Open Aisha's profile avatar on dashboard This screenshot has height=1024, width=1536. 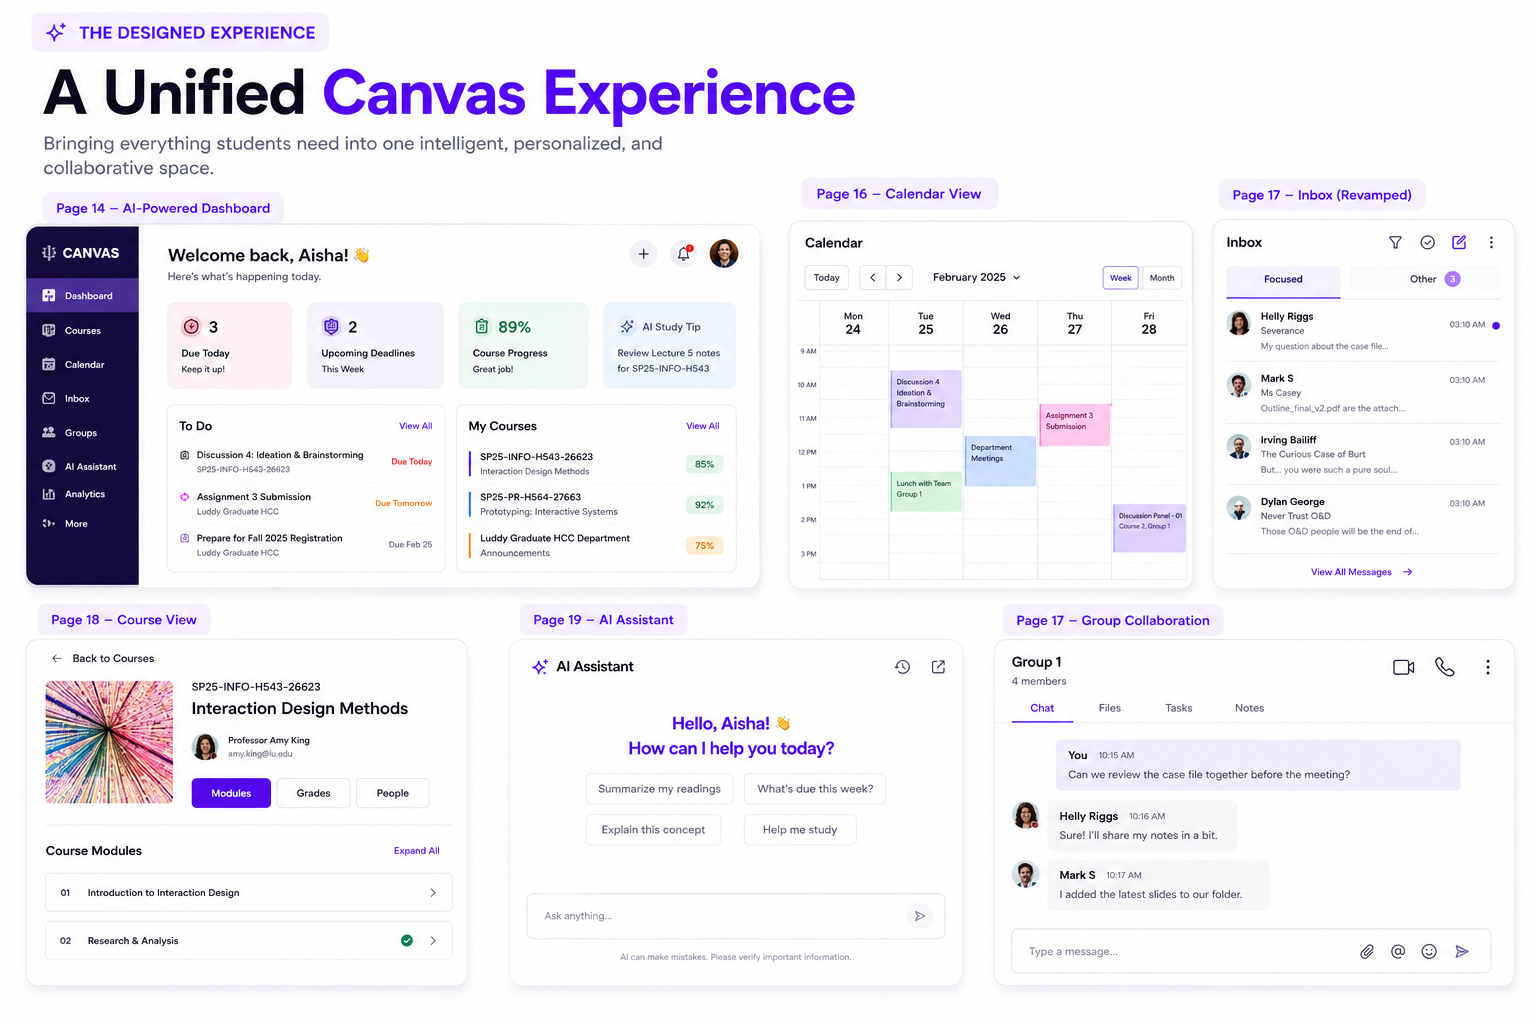tap(724, 254)
